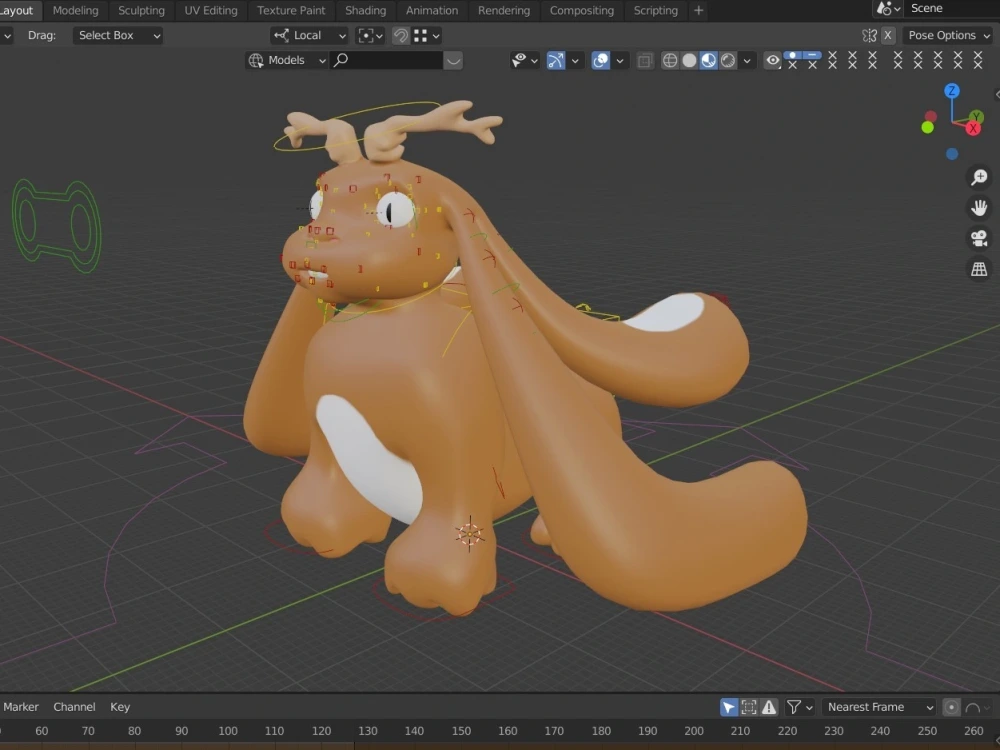This screenshot has width=1000, height=750.
Task: Toggle the viewport gizmos button
Action: point(555,60)
